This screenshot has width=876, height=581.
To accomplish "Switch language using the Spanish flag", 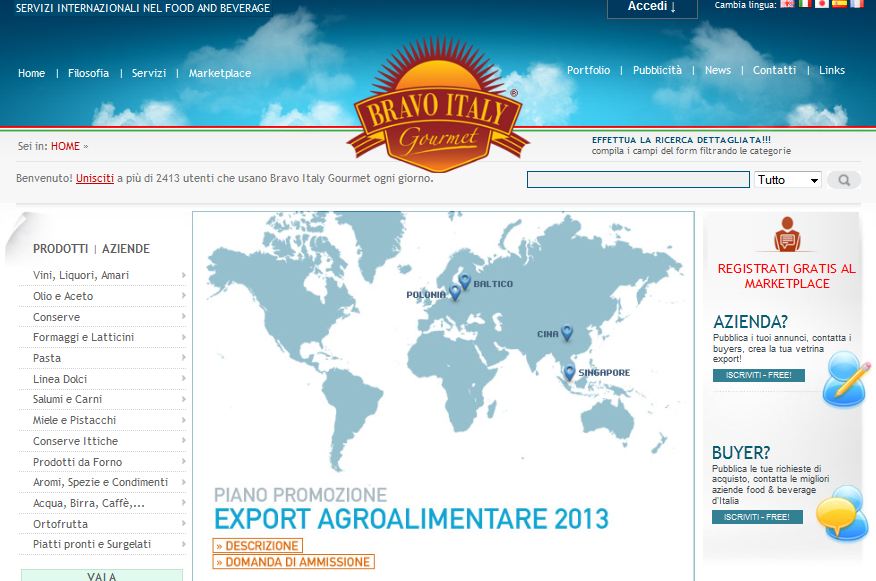I will 839,4.
